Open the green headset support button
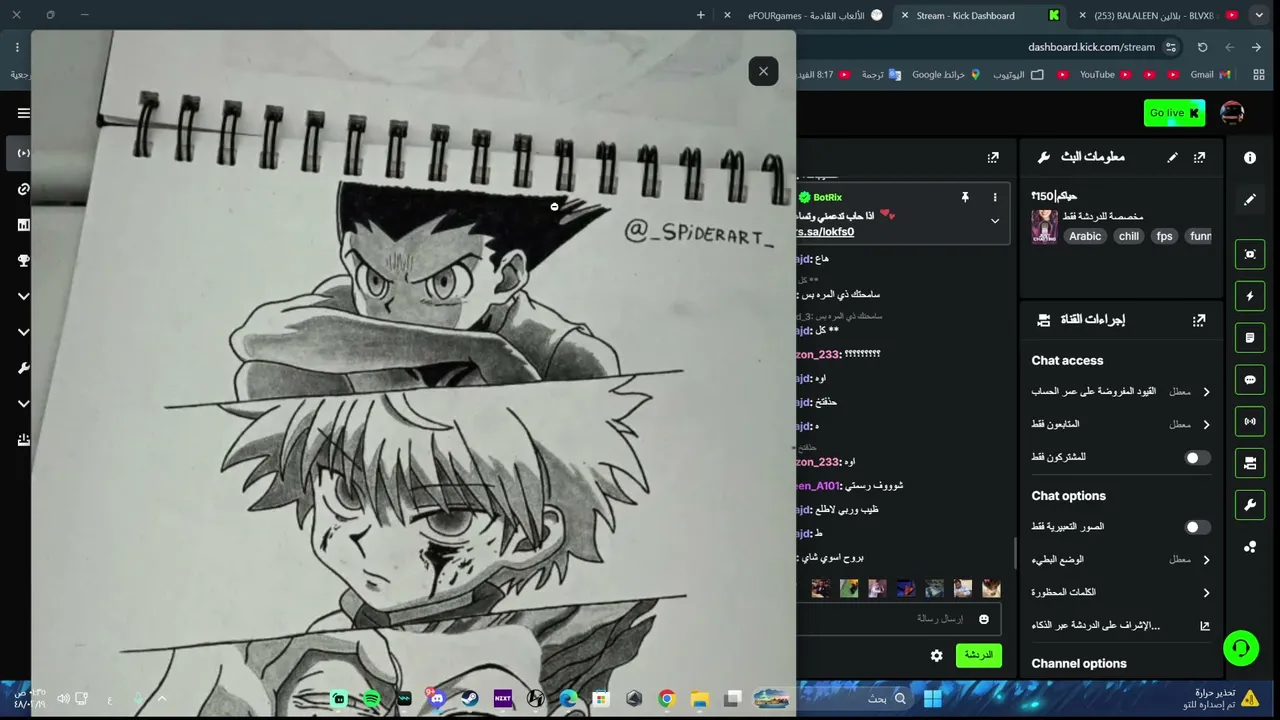The height and width of the screenshot is (720, 1280). [1241, 648]
